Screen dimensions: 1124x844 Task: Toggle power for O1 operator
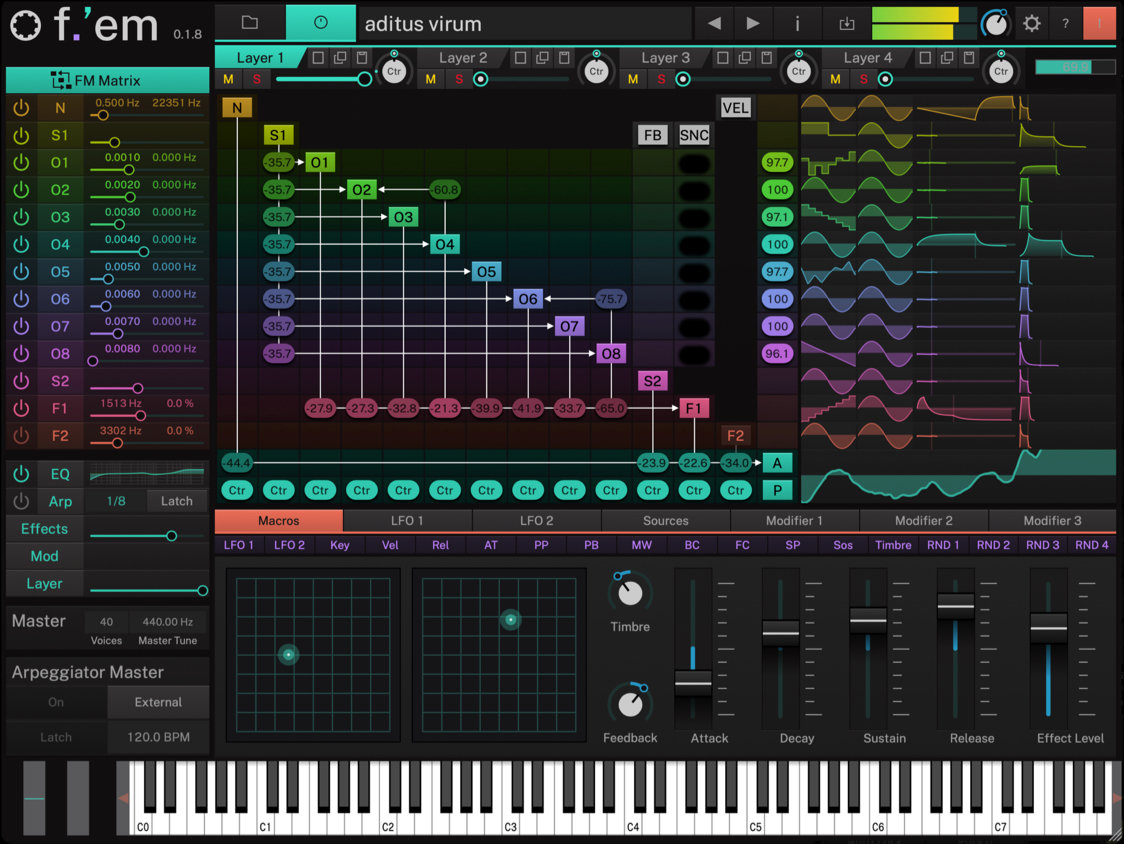point(21,163)
